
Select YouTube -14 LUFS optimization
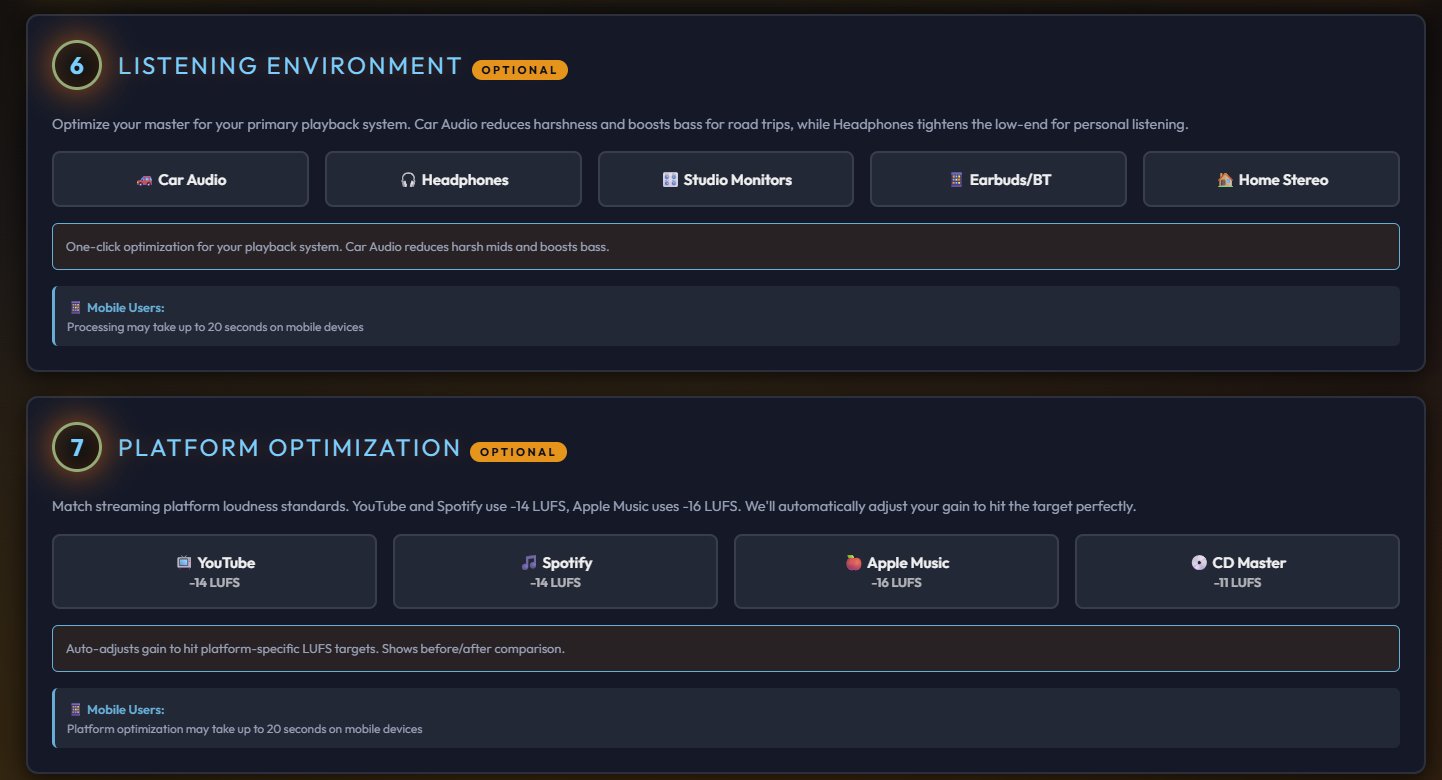click(214, 571)
